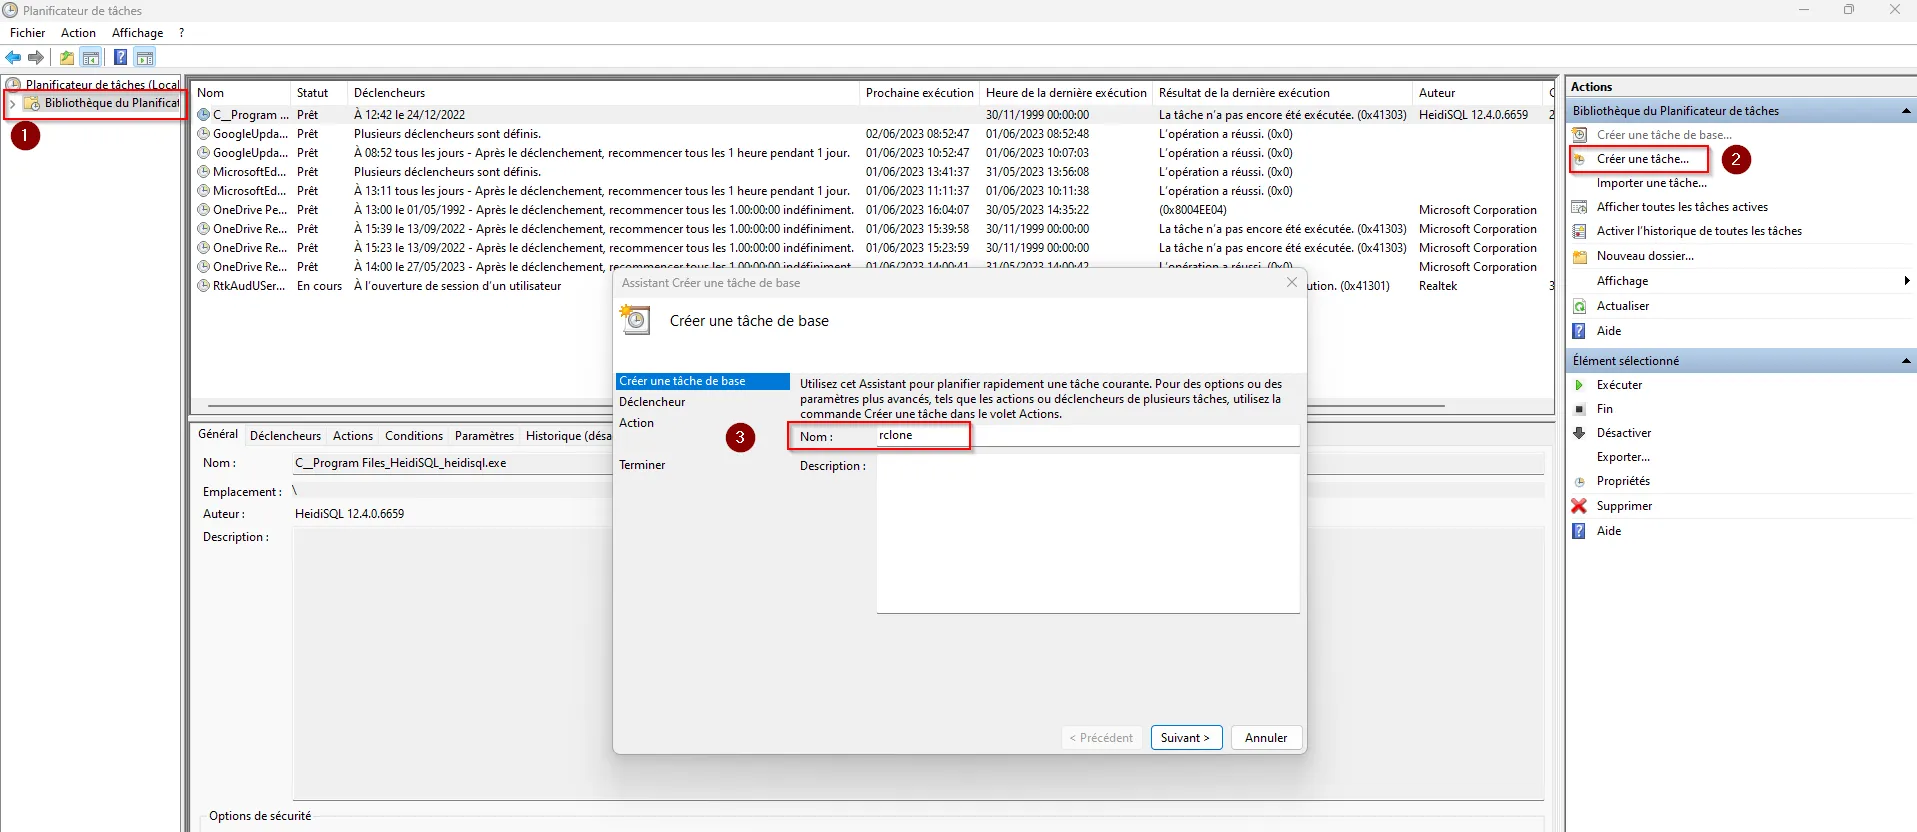This screenshot has height=832, width=1917.
Task: Sort by the Auteur column header
Action: (1478, 93)
